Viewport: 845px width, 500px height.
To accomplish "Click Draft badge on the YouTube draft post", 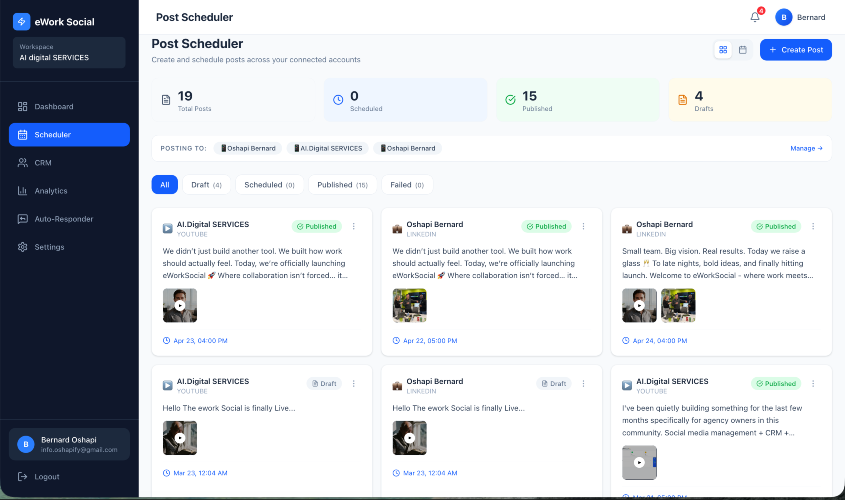I will (324, 384).
